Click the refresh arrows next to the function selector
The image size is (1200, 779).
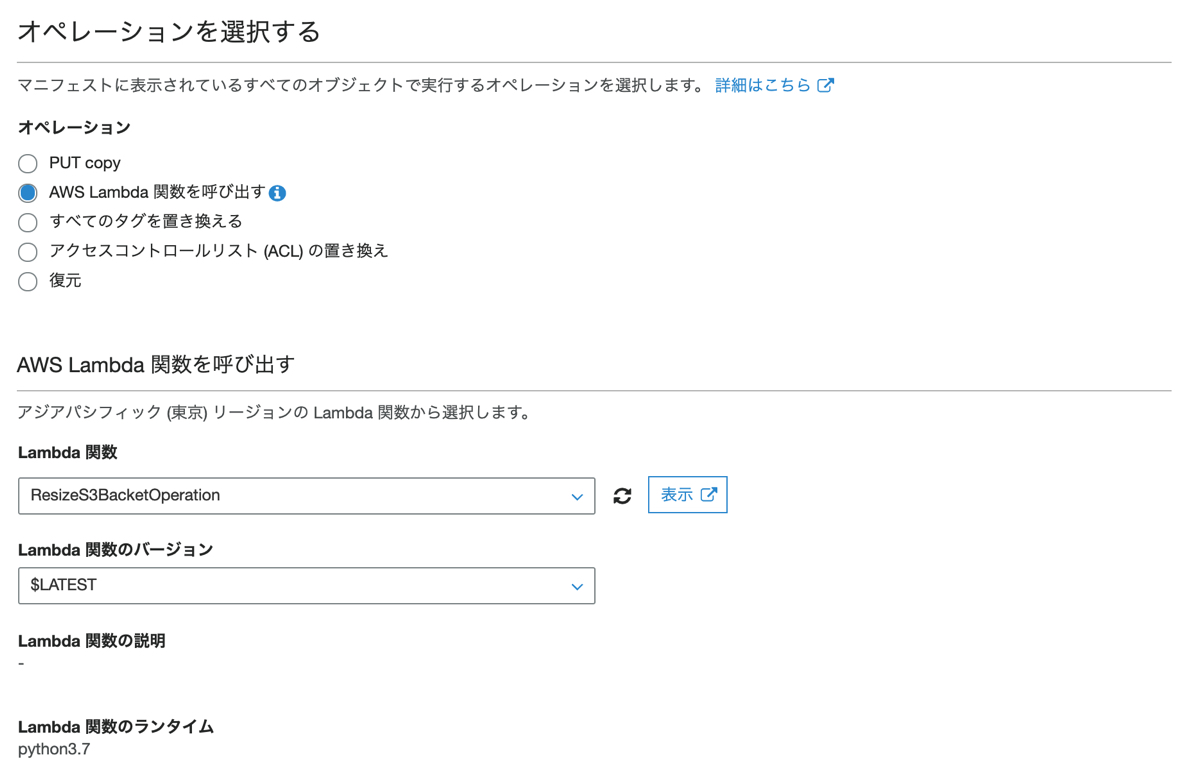pyautogui.click(x=622, y=494)
